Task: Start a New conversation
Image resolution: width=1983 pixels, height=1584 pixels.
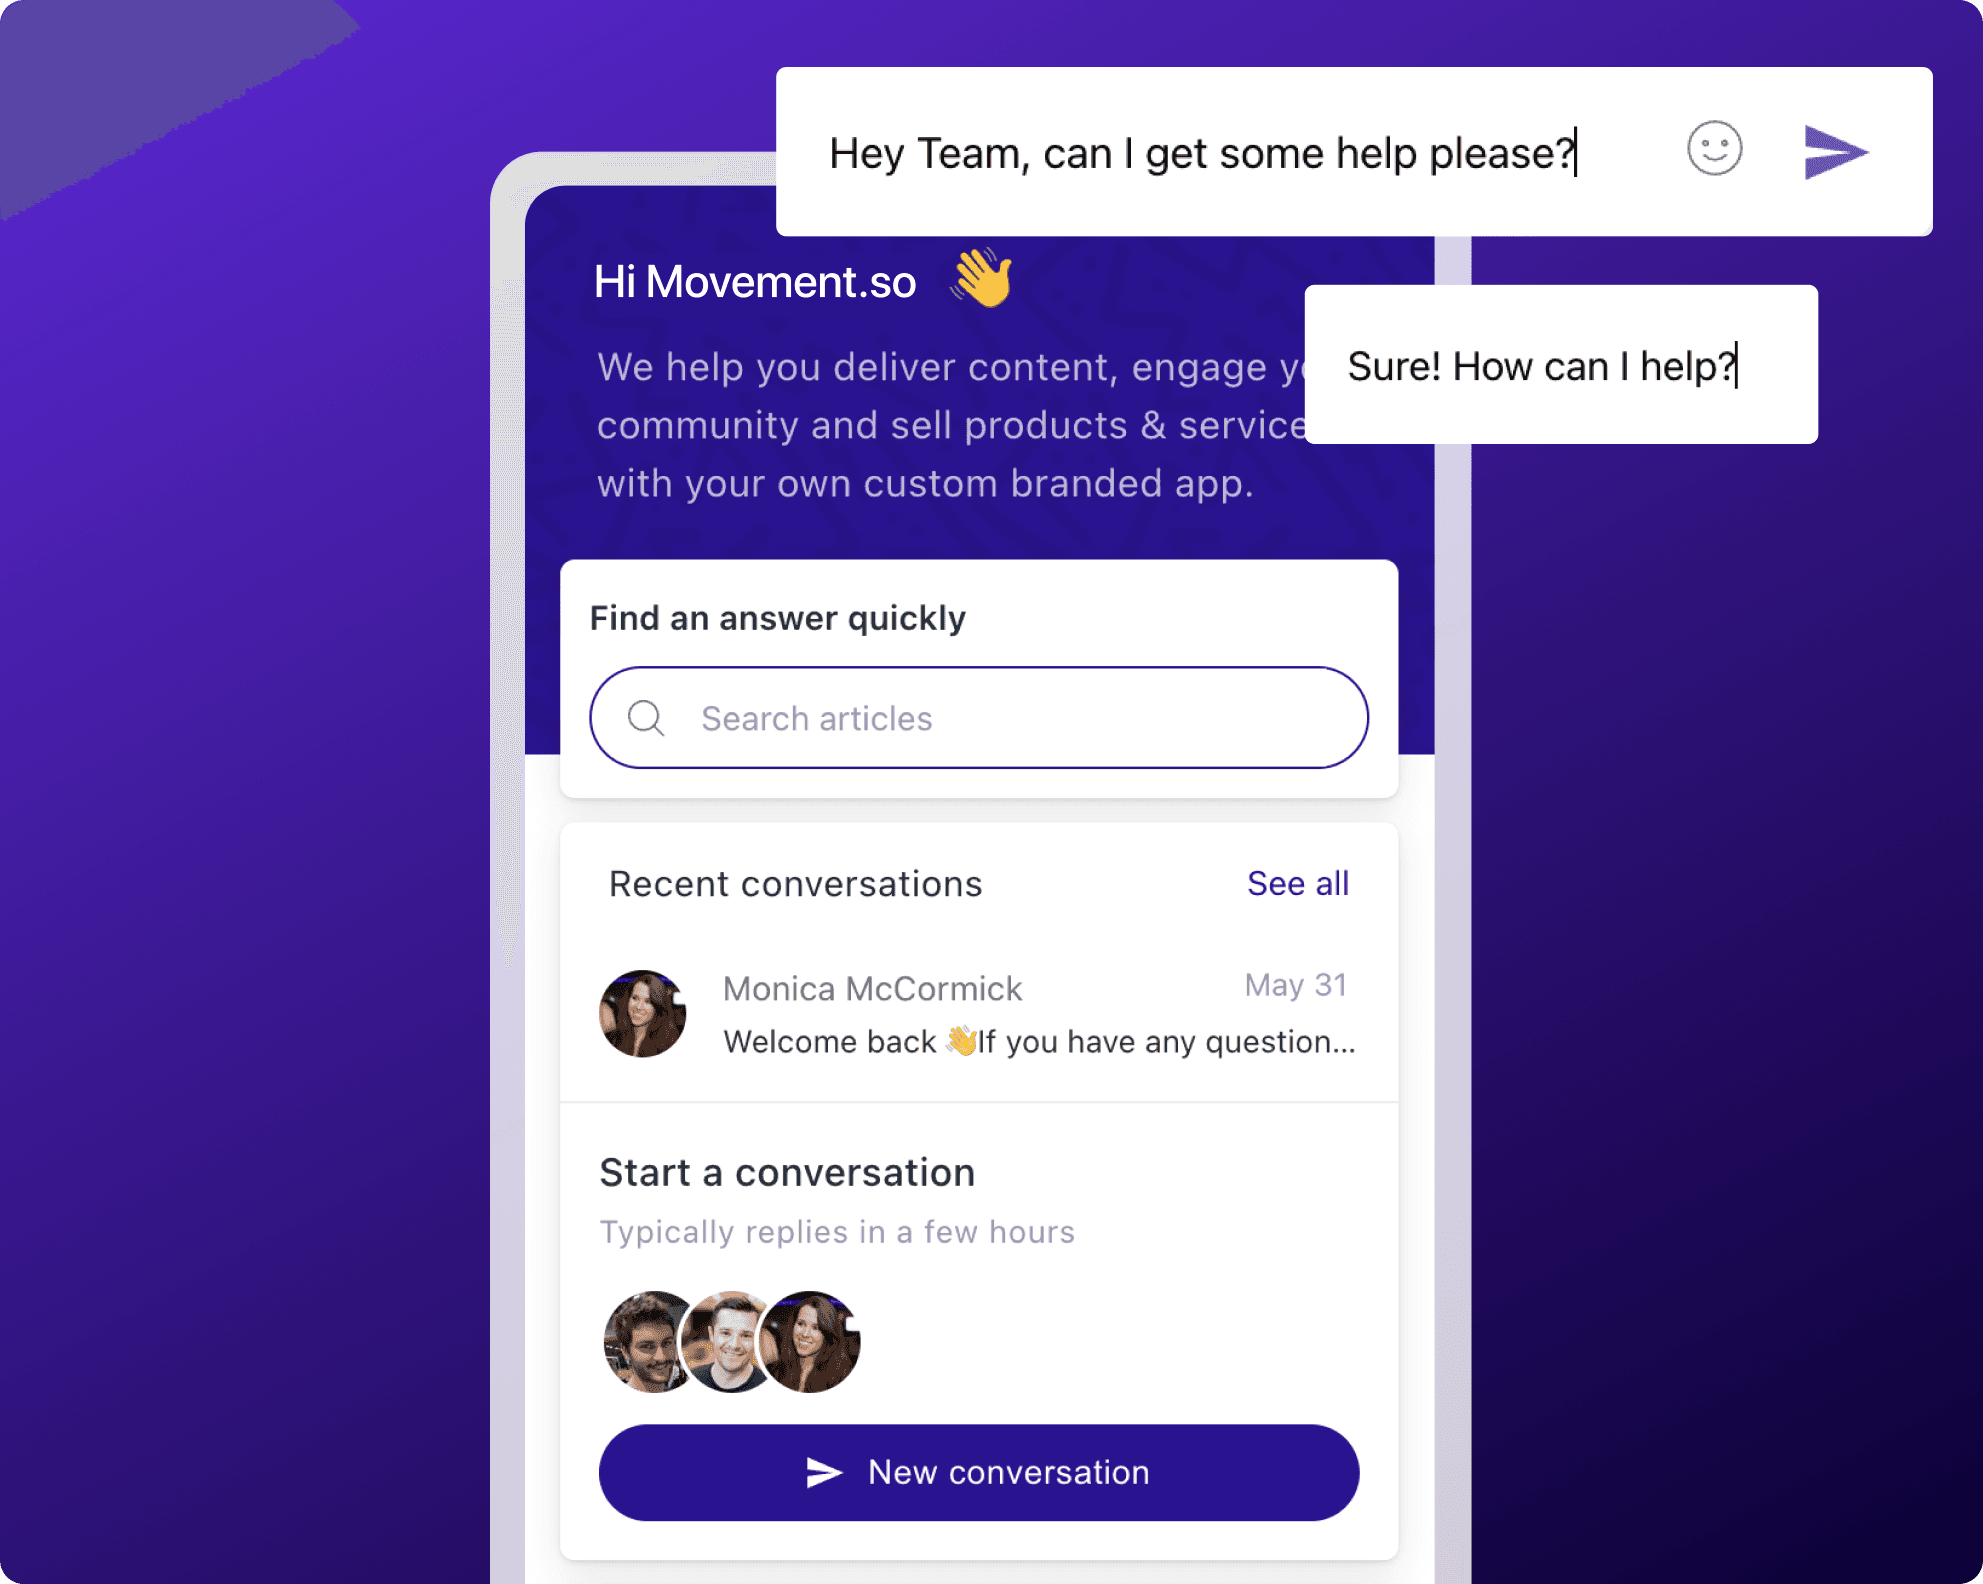Action: (x=979, y=1472)
